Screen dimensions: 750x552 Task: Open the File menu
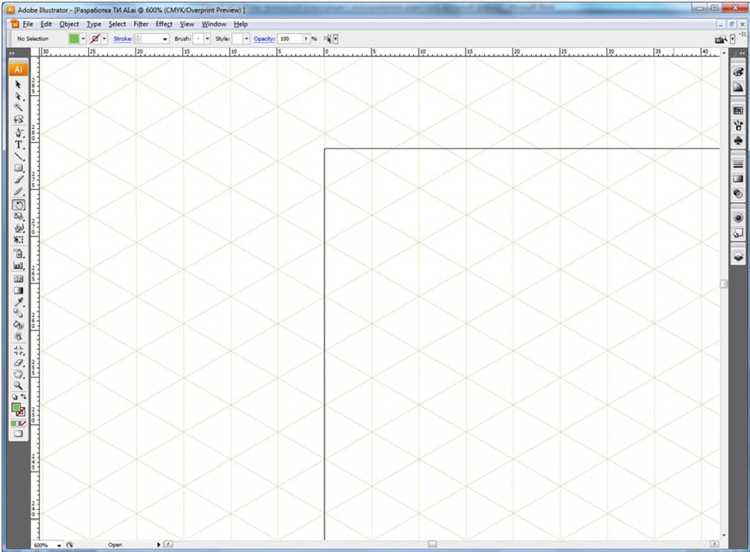point(28,24)
